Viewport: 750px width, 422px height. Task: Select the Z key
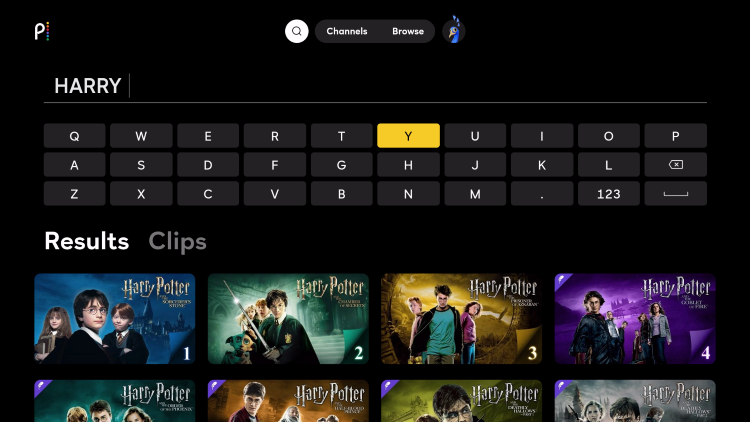tap(74, 194)
